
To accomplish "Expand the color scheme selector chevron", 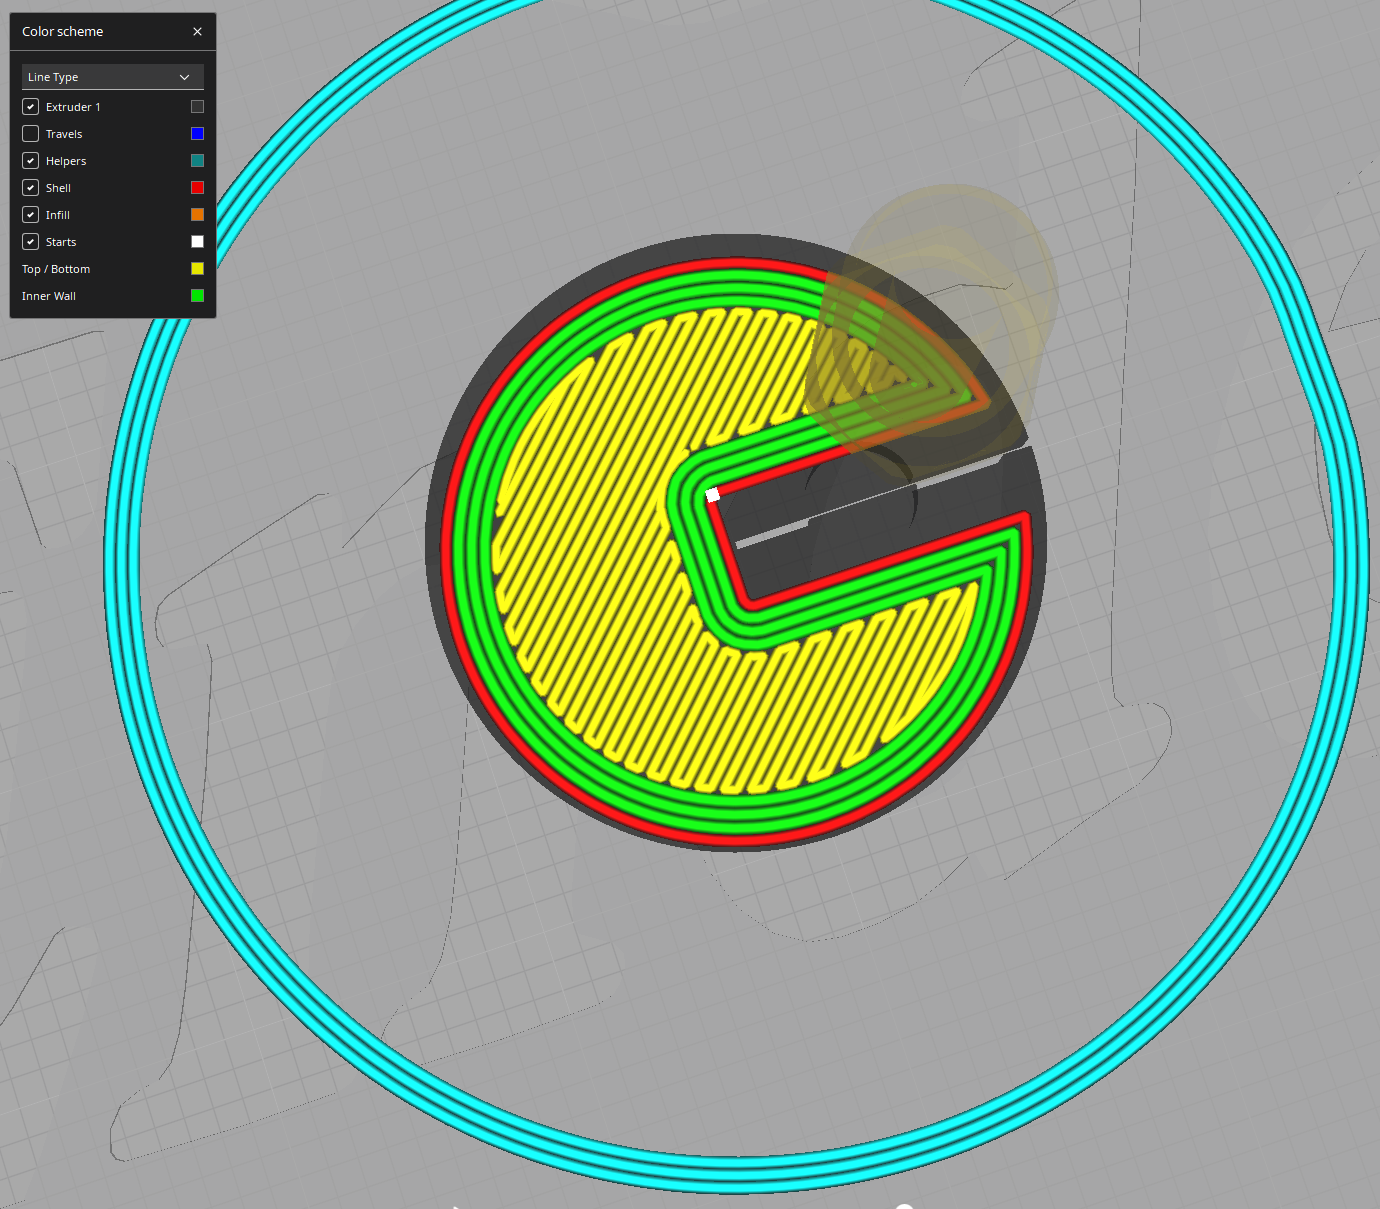I will (185, 77).
